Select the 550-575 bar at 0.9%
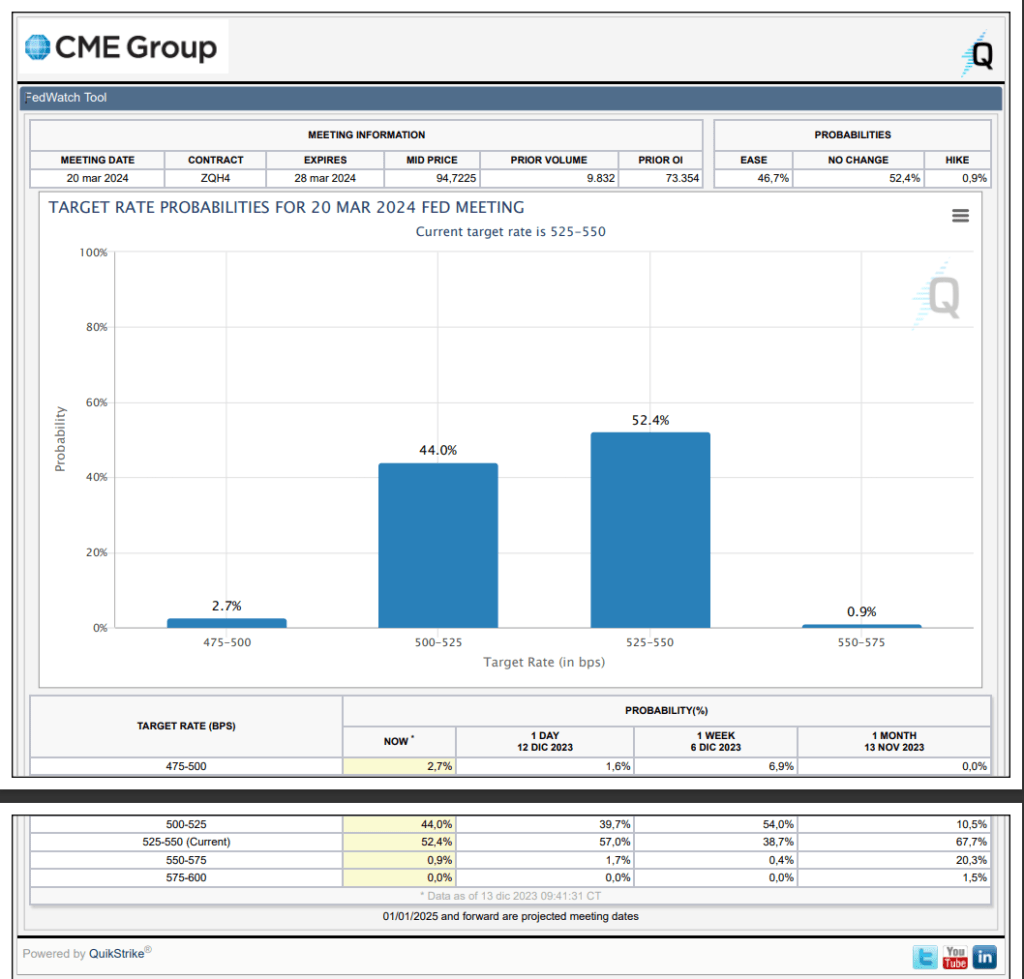 (861, 626)
